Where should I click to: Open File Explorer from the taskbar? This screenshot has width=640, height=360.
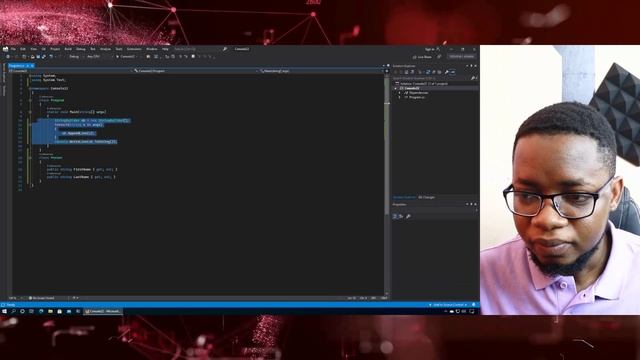coord(50,311)
